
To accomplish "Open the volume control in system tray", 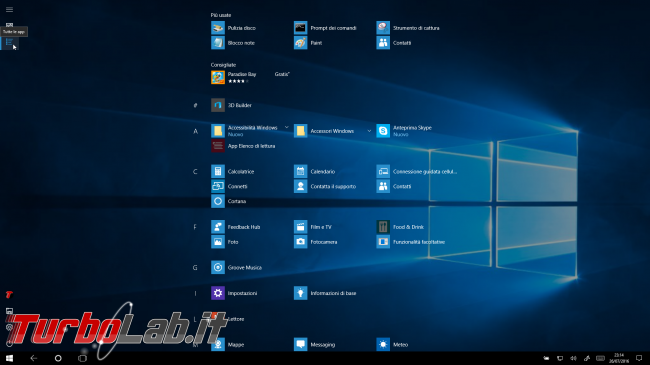I will click(573, 358).
